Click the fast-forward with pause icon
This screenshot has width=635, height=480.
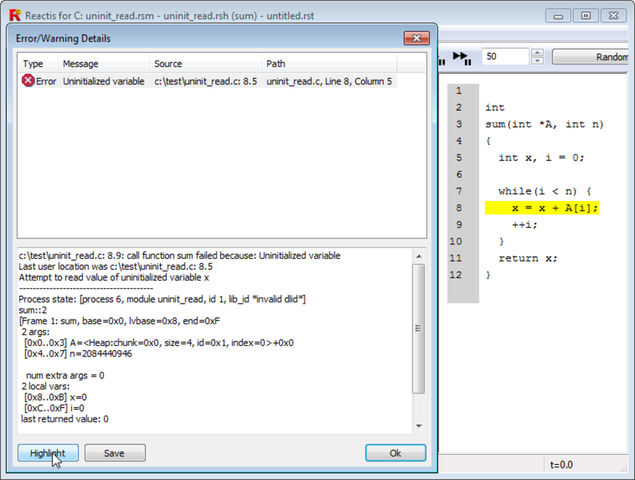[461, 57]
